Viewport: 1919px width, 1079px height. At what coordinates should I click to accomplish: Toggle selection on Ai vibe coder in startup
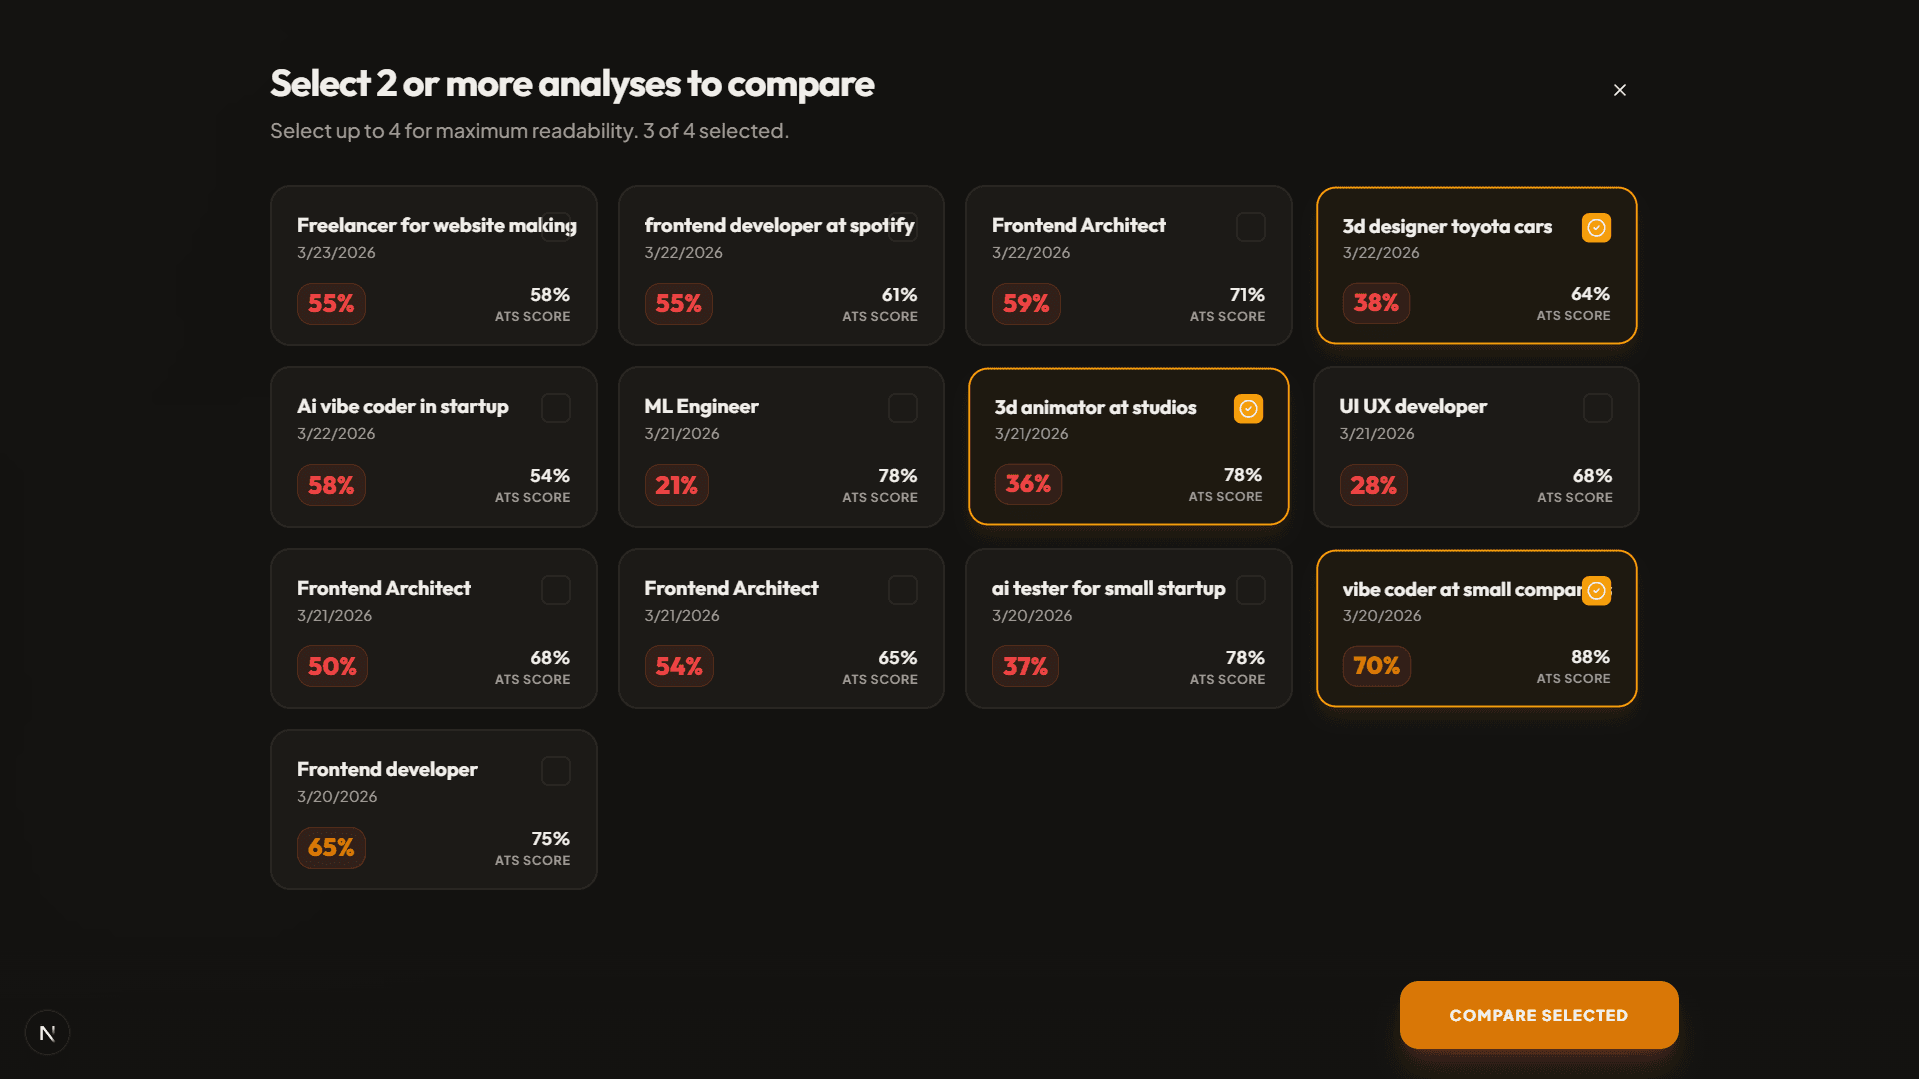click(x=556, y=408)
